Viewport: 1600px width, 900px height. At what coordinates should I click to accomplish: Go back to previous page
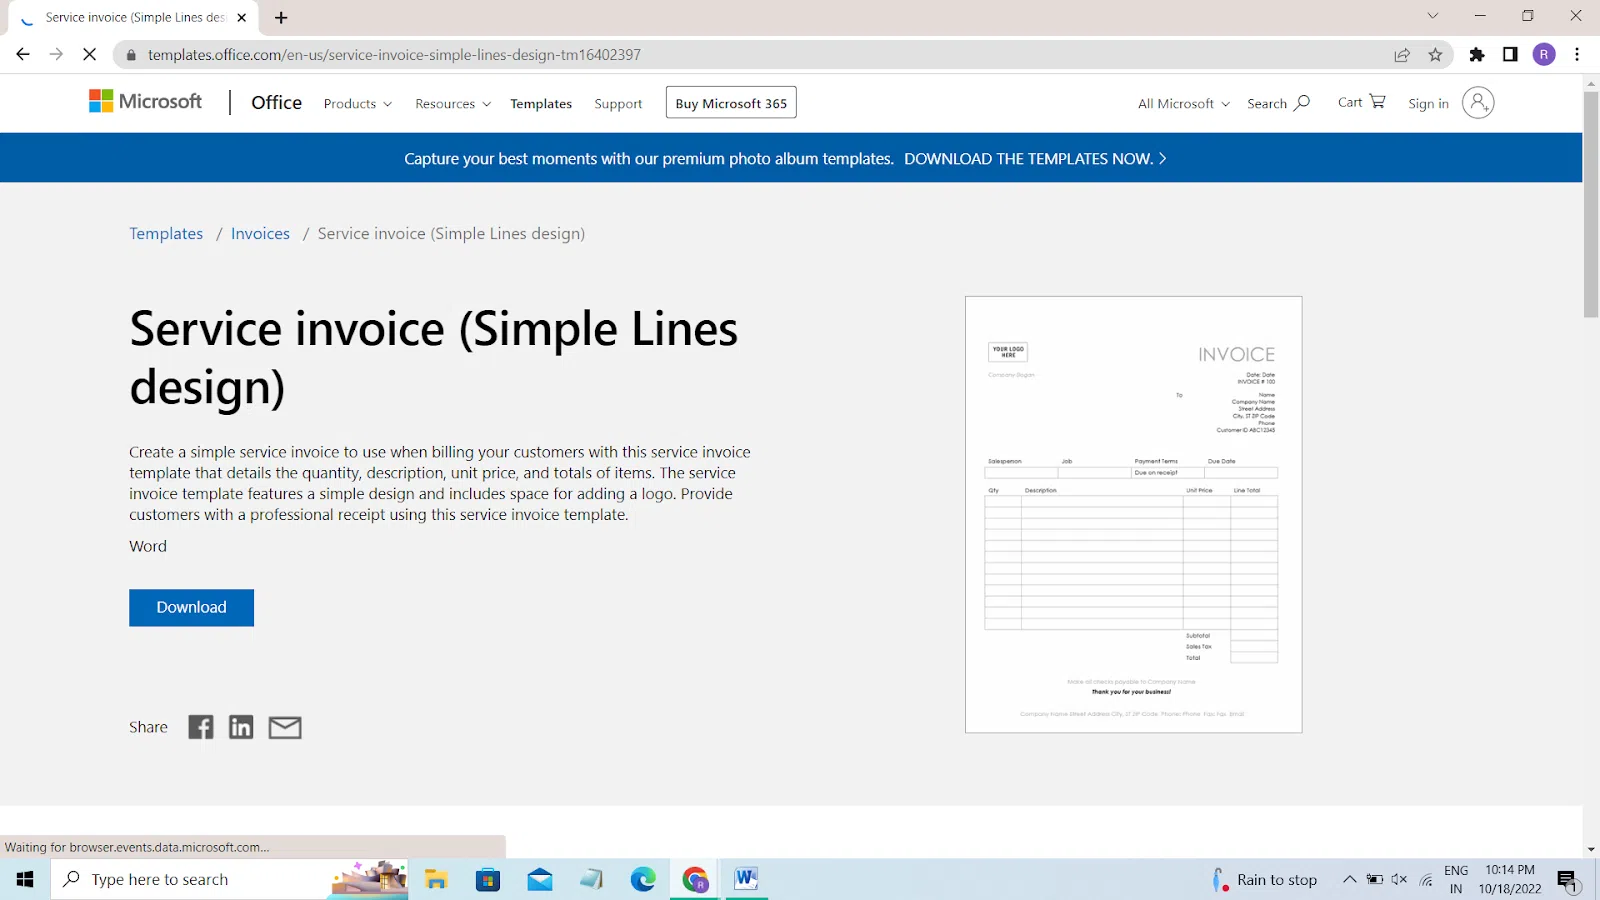click(23, 55)
